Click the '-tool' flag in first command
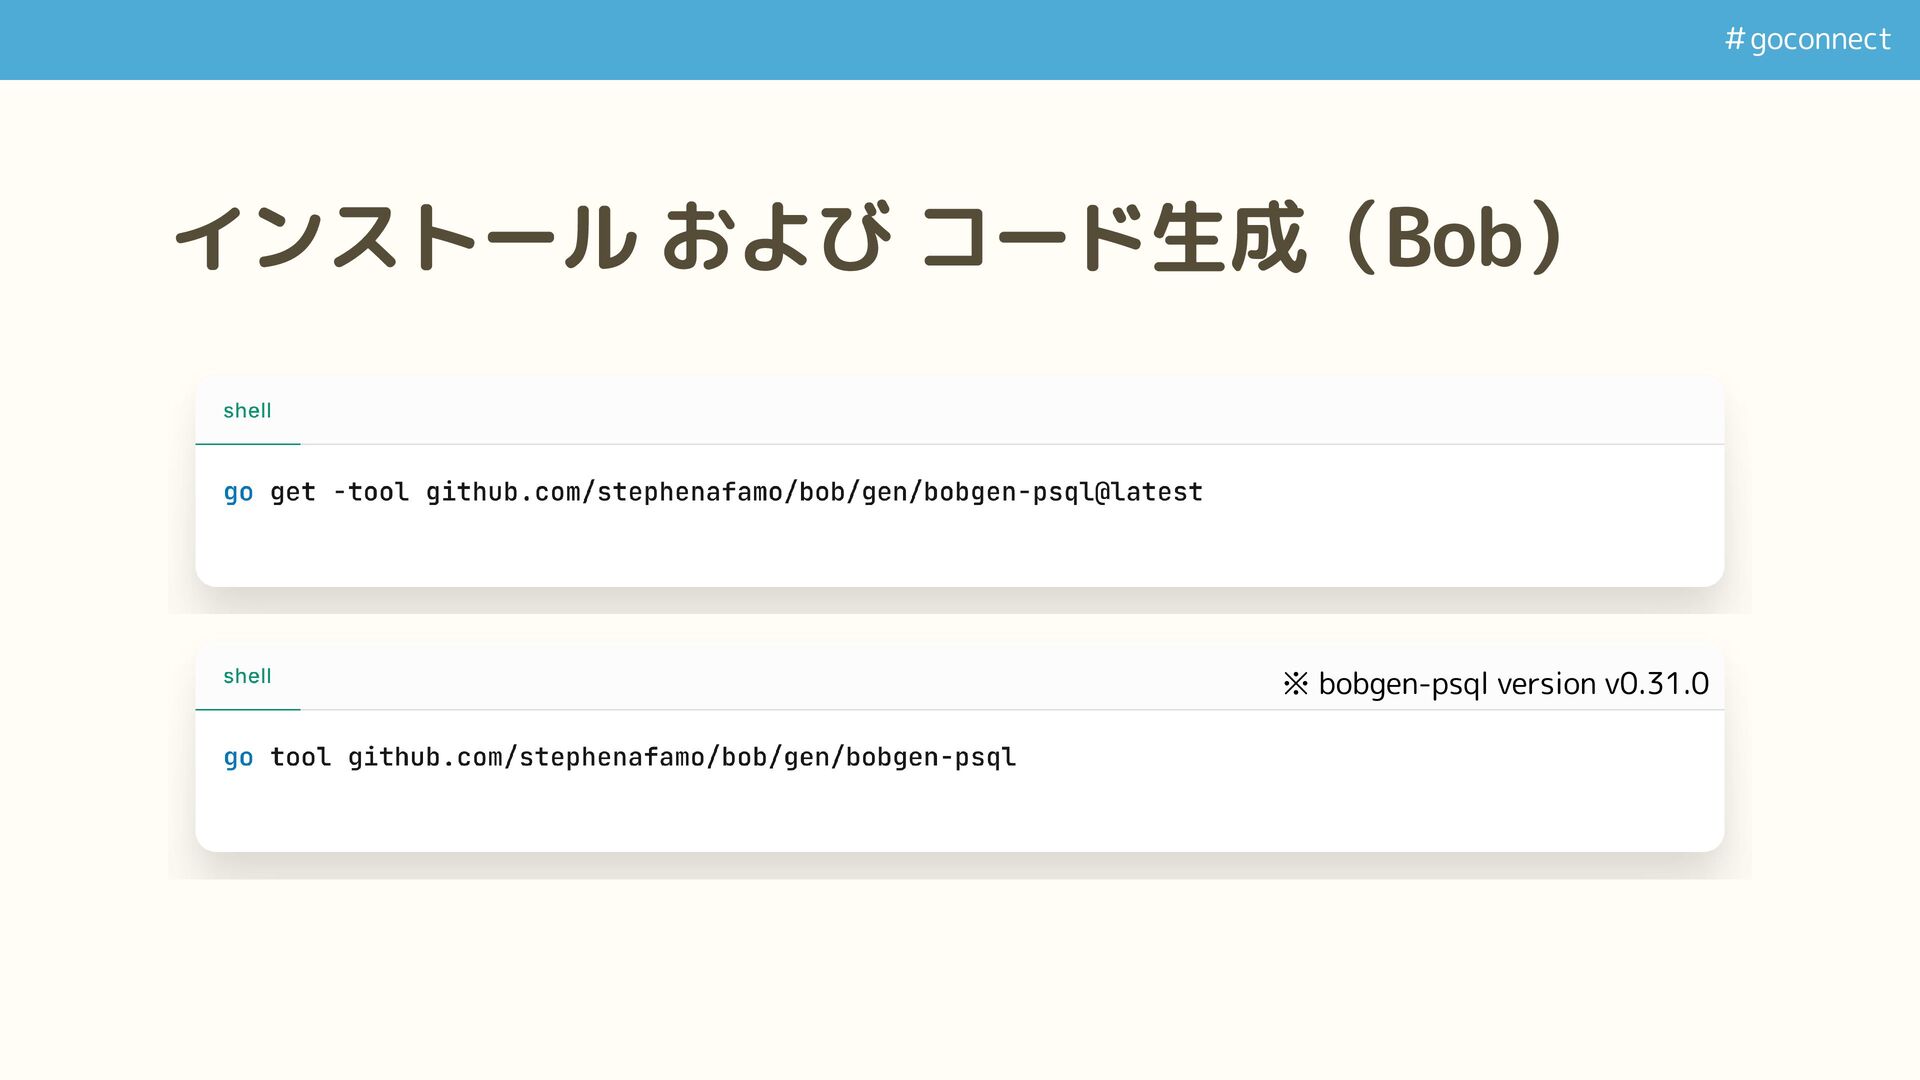Viewport: 1920px width, 1080px height. [371, 492]
